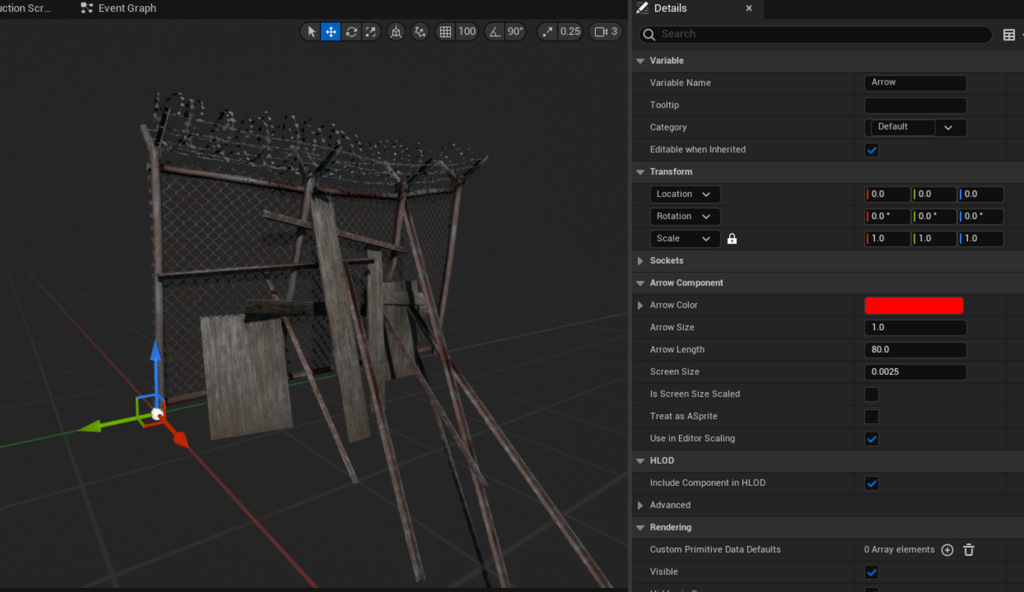Click the camera speed icon
The height and width of the screenshot is (592, 1024).
602,32
